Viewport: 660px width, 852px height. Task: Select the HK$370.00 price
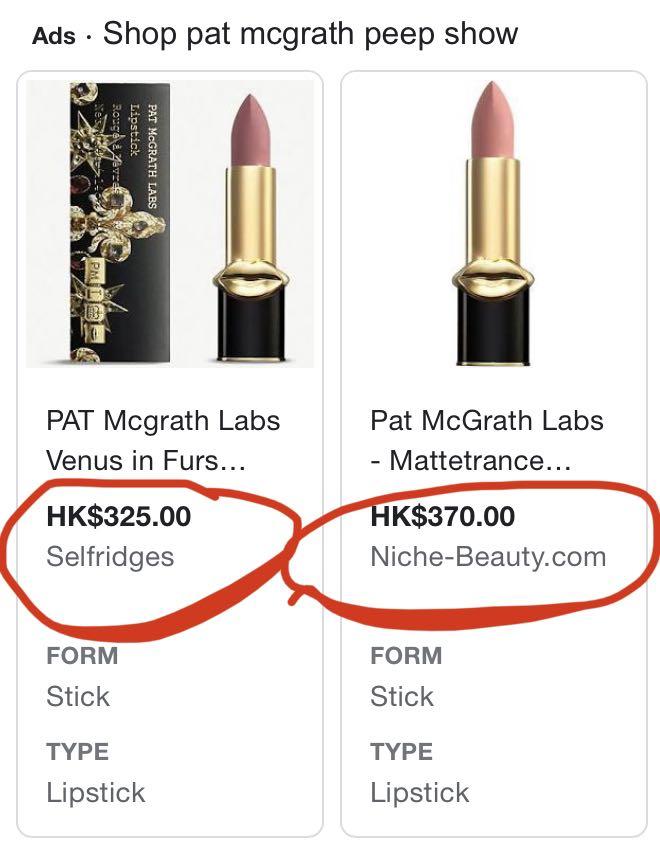[x=443, y=516]
